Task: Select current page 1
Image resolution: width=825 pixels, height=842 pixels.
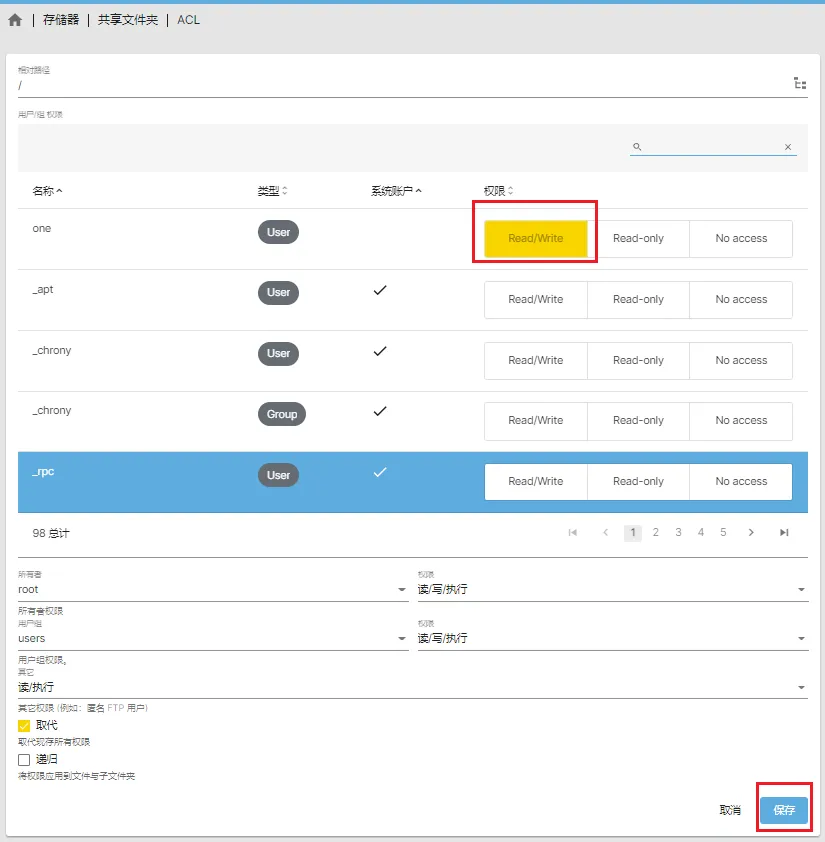Action: (x=633, y=533)
